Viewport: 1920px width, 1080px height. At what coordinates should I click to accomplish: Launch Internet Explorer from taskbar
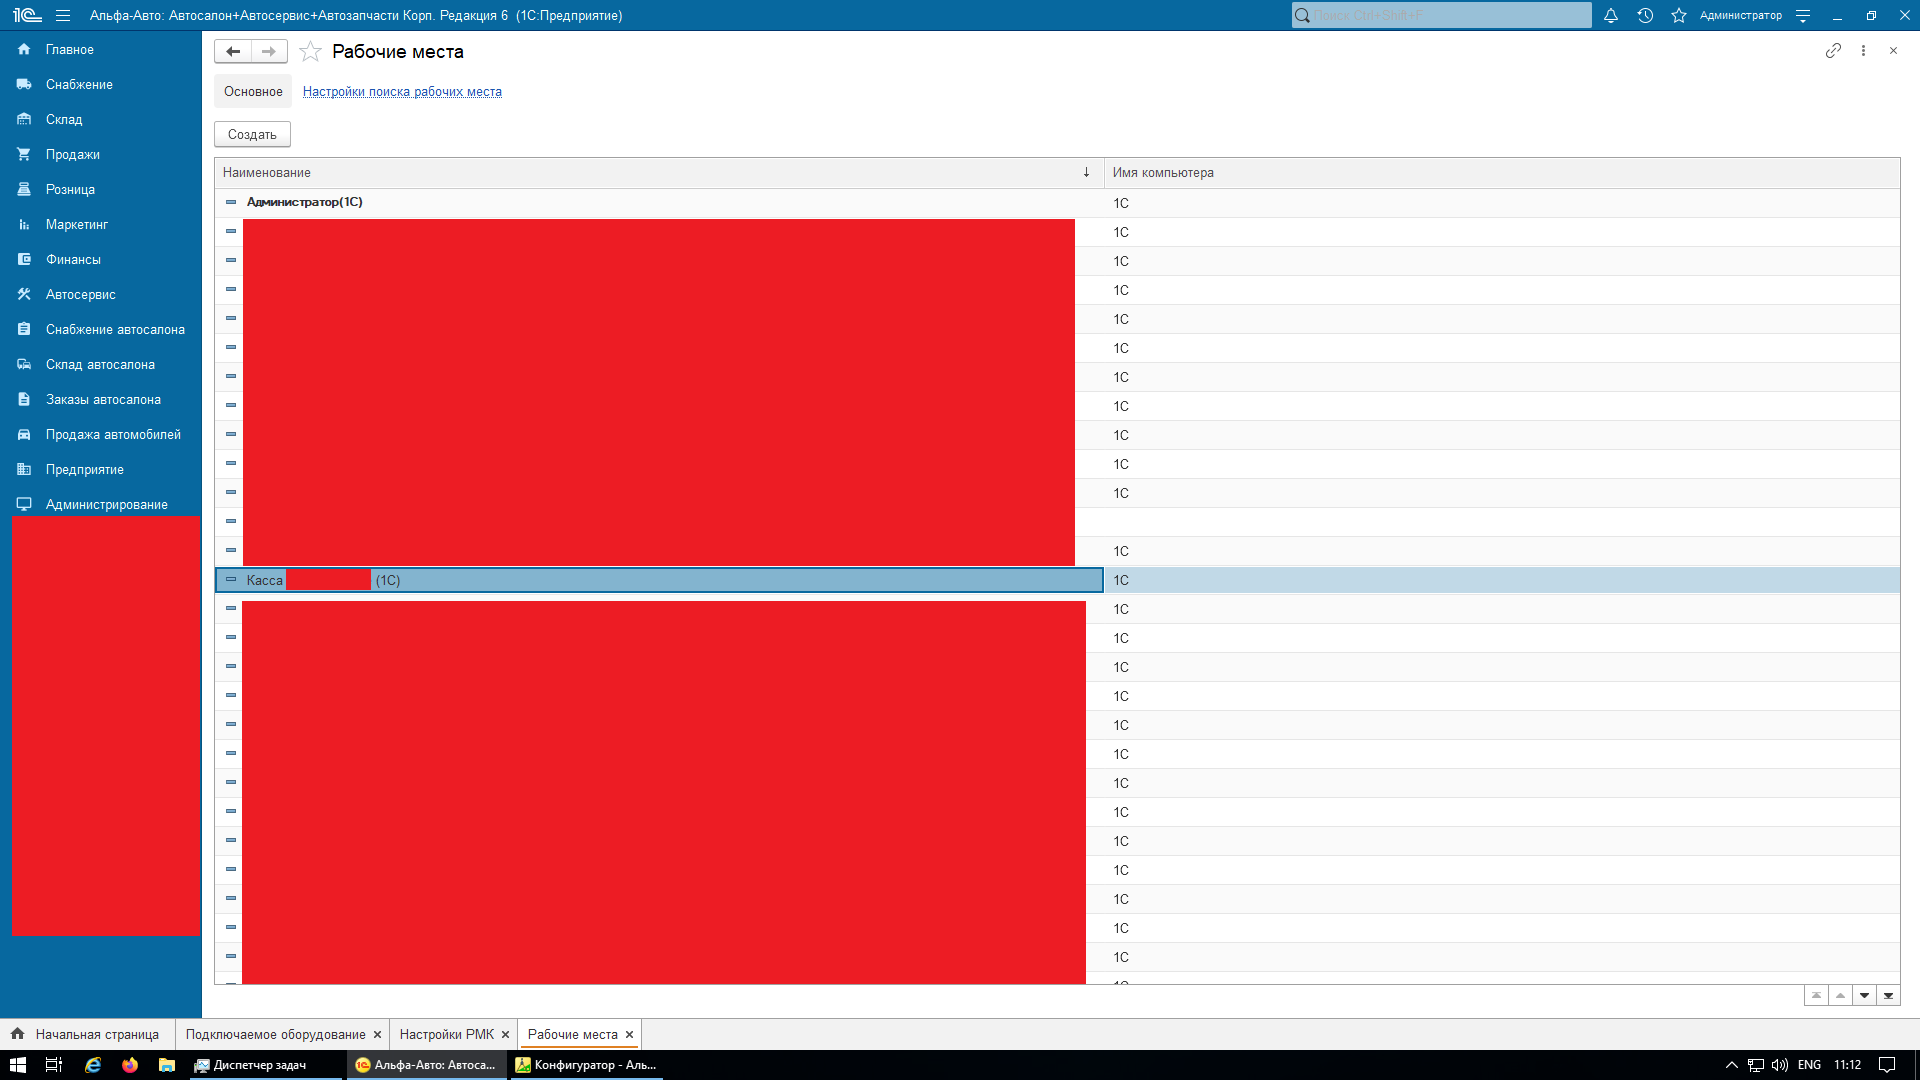pyautogui.click(x=93, y=1065)
